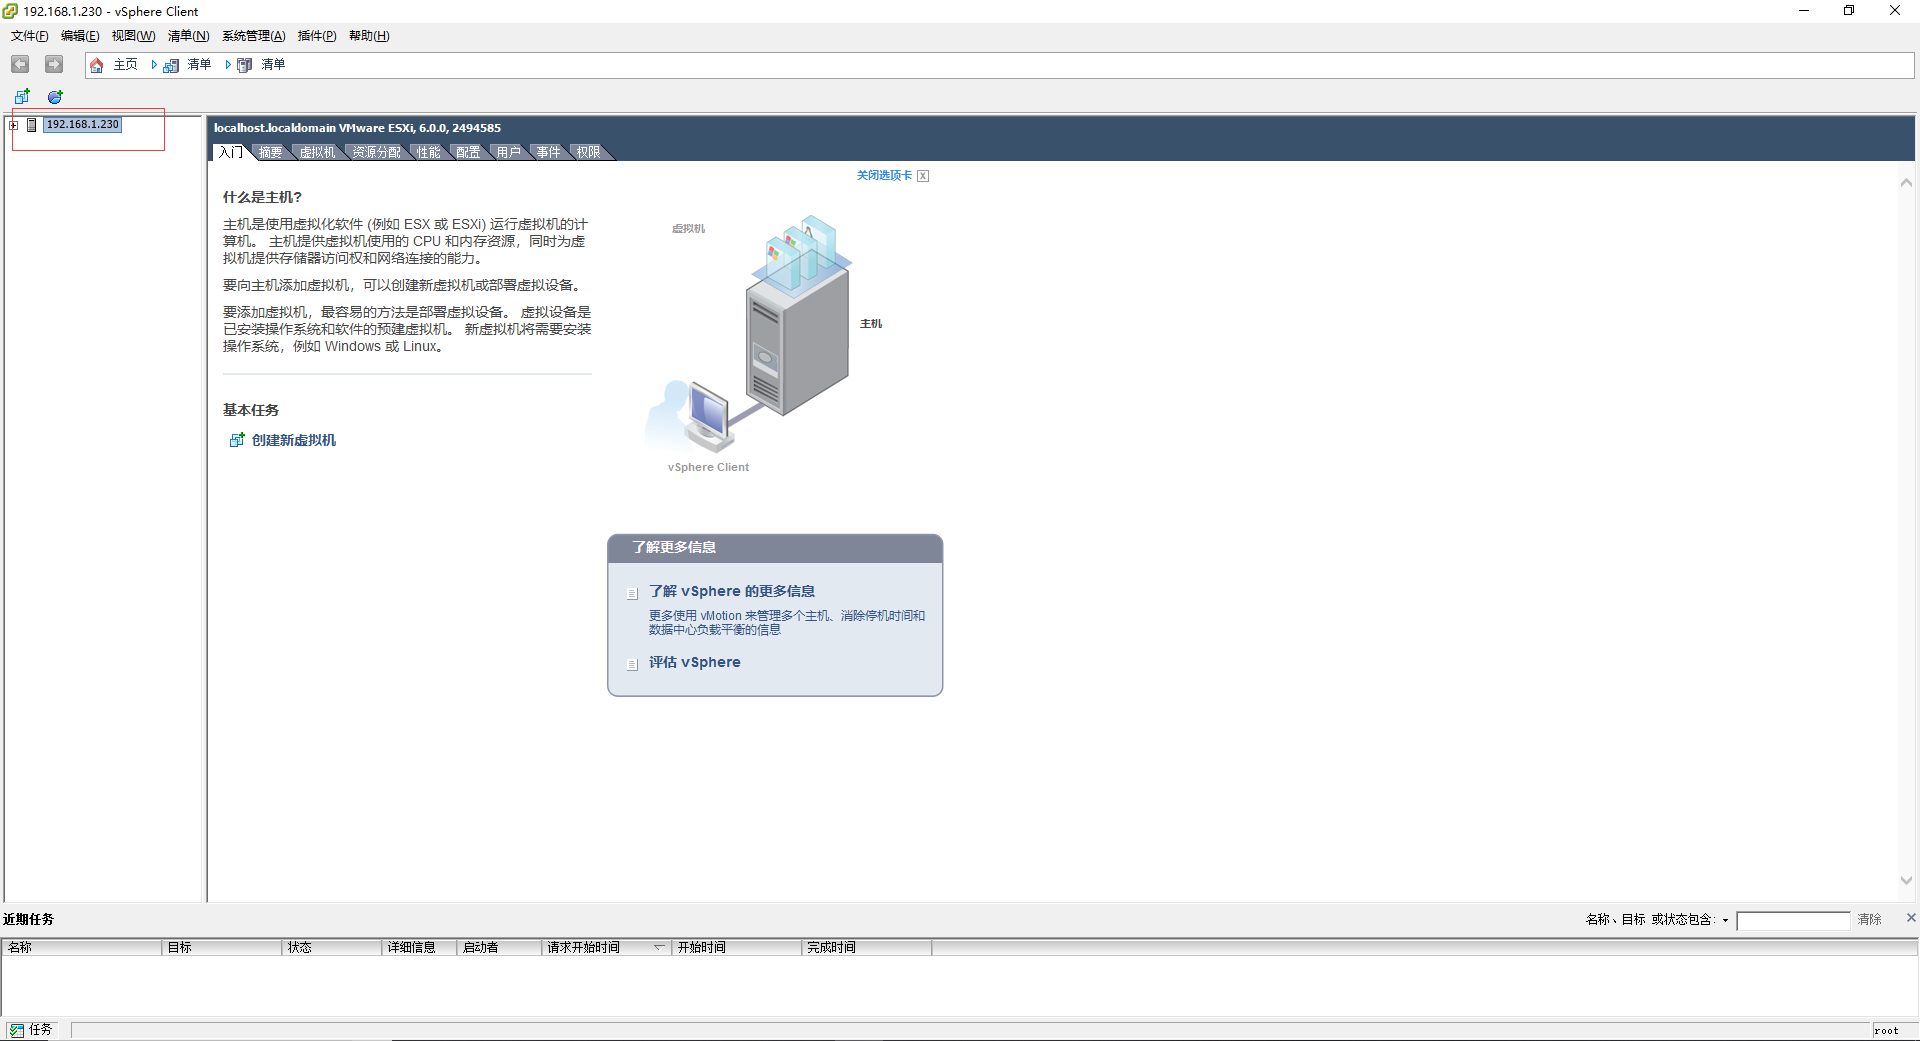Open the 文件(F) menu
Image resolution: width=1920 pixels, height=1041 pixels.
click(x=29, y=36)
